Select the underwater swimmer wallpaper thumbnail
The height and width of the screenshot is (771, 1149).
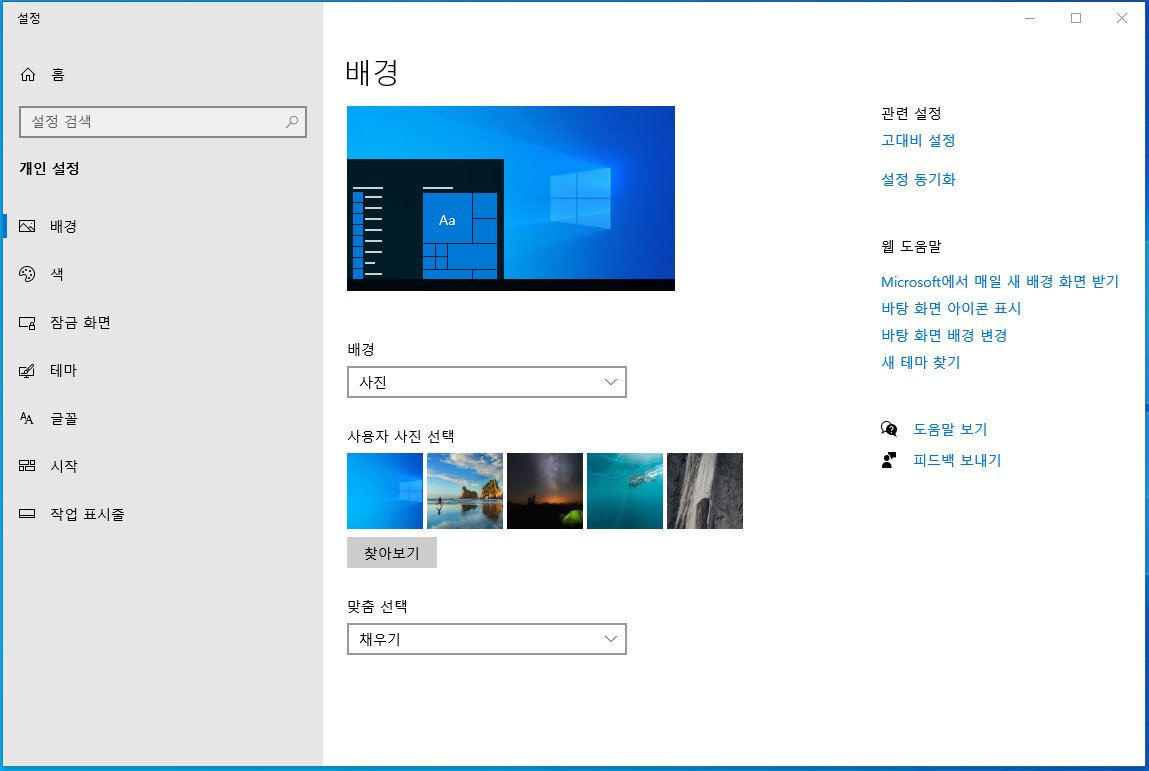(624, 491)
